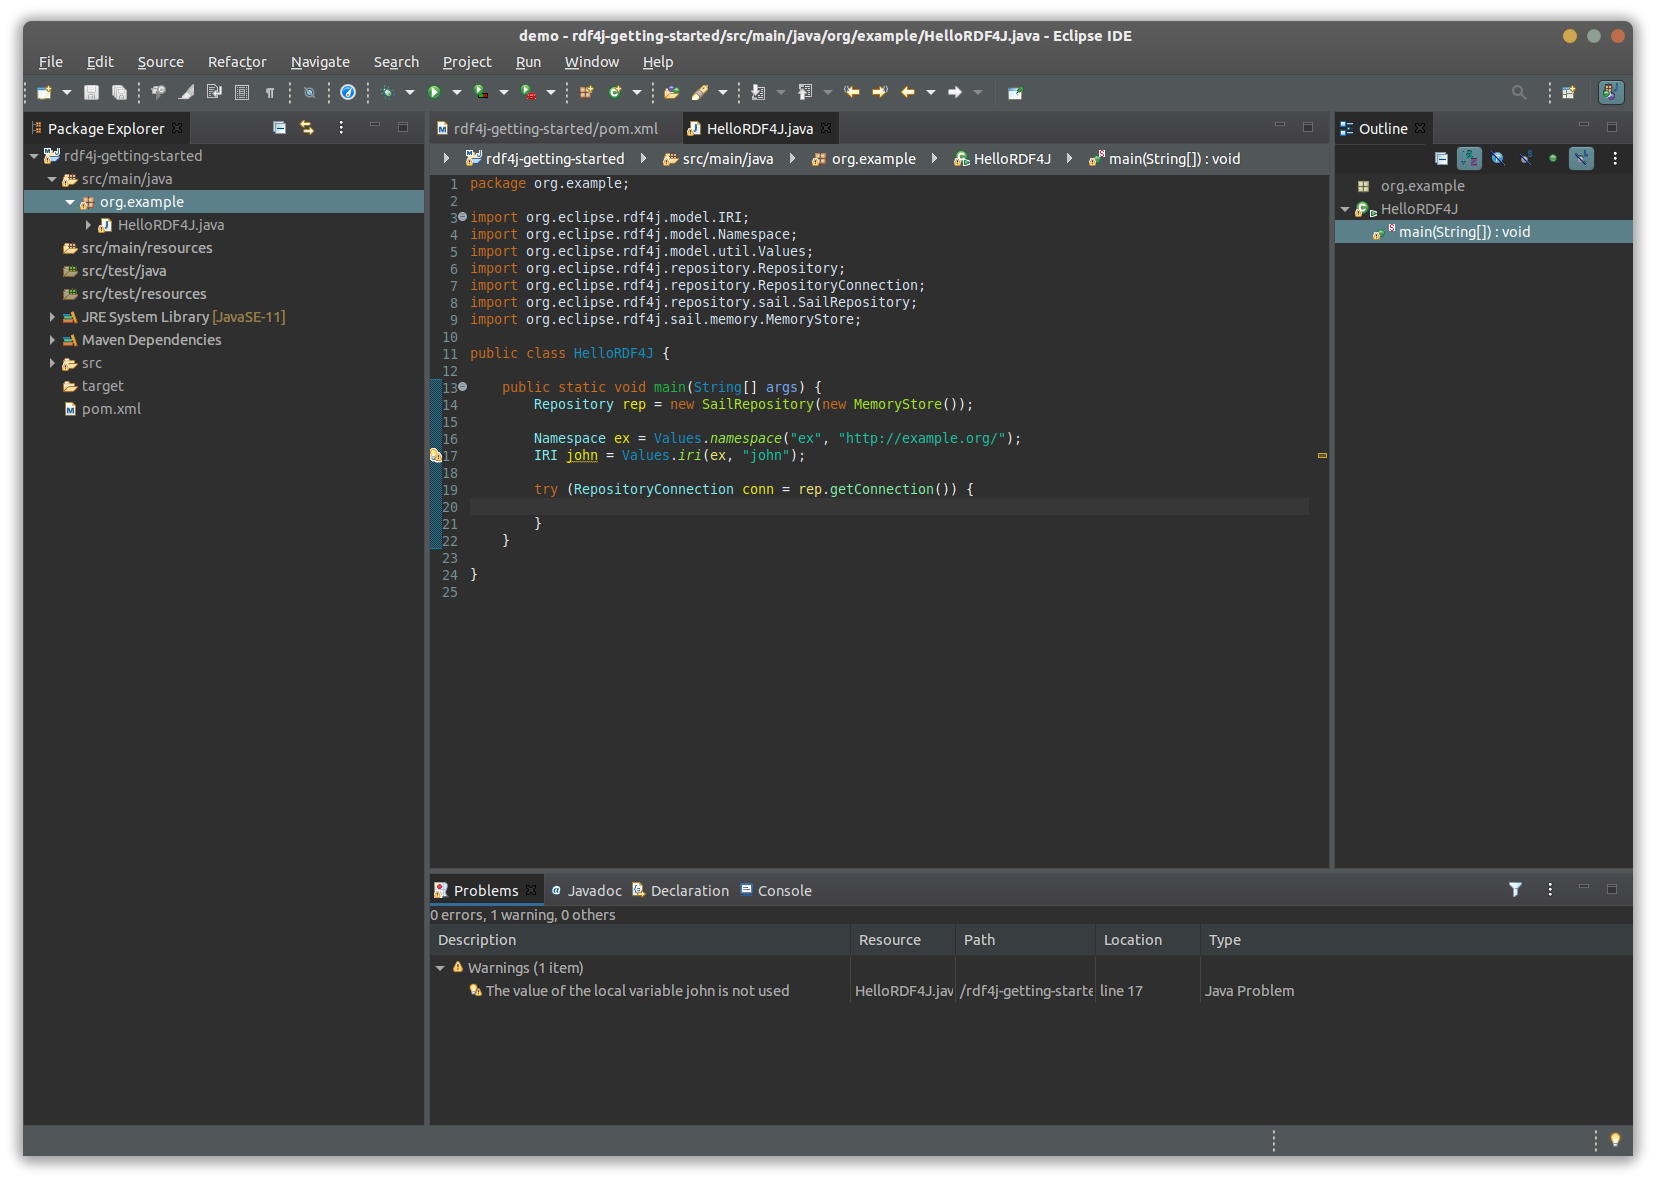The height and width of the screenshot is (1181, 1656).
Task: Expand Maven Dependencies node
Action: point(52,340)
